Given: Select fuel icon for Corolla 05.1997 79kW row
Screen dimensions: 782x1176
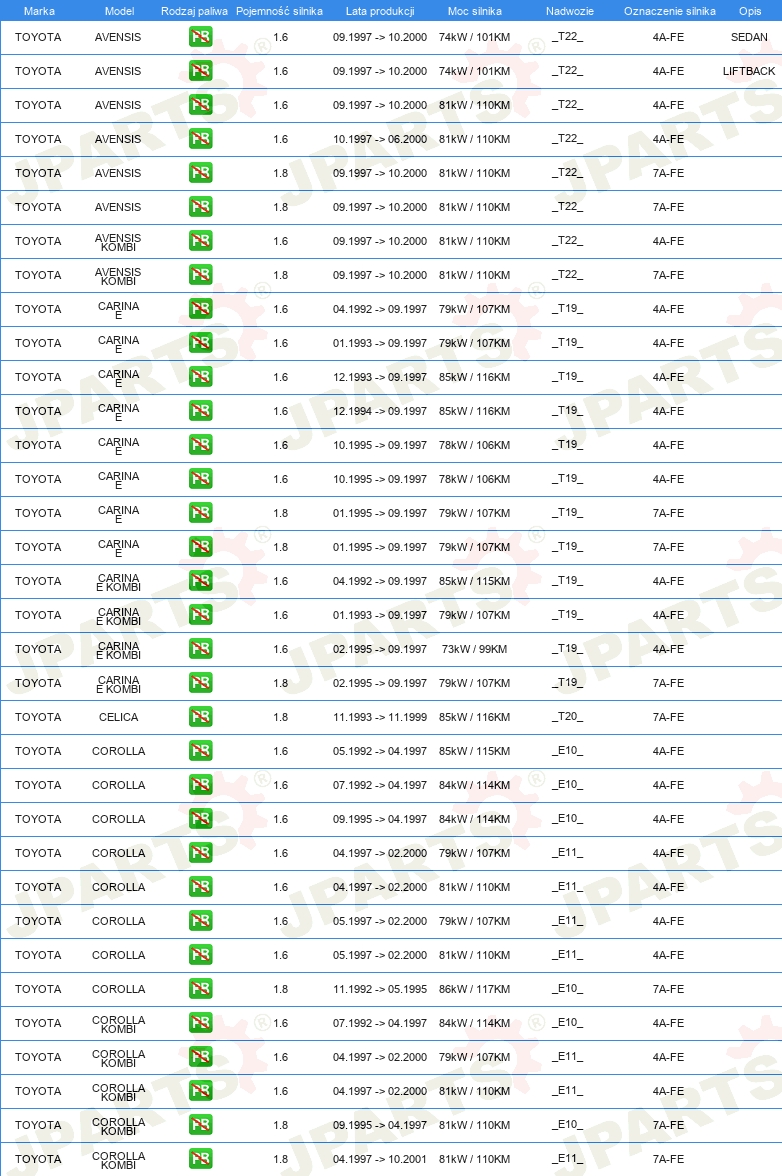Looking at the screenshot, I should point(200,921).
